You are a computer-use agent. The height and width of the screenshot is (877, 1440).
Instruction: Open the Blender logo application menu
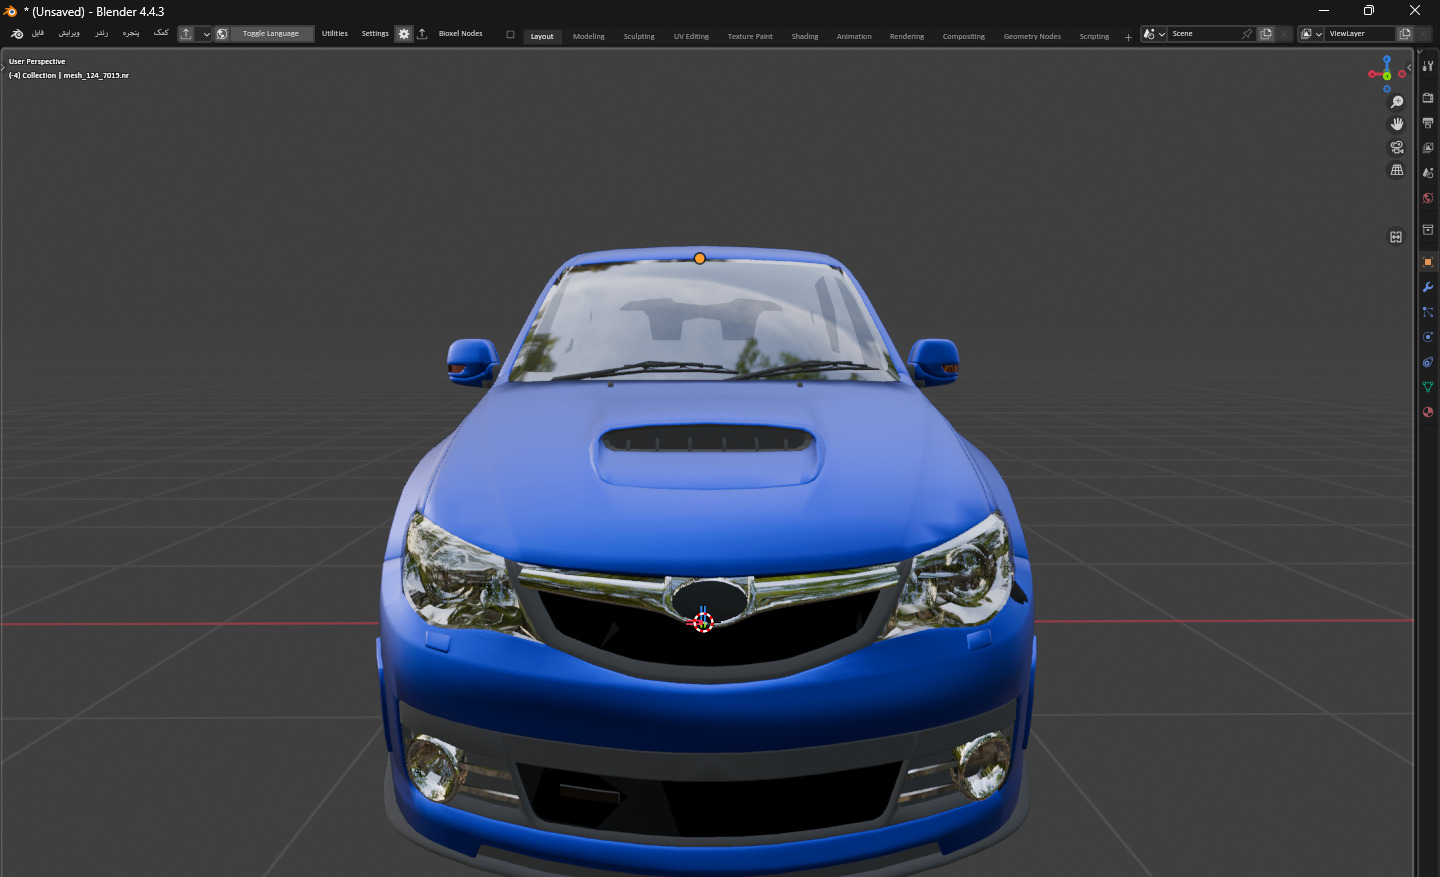click(17, 34)
